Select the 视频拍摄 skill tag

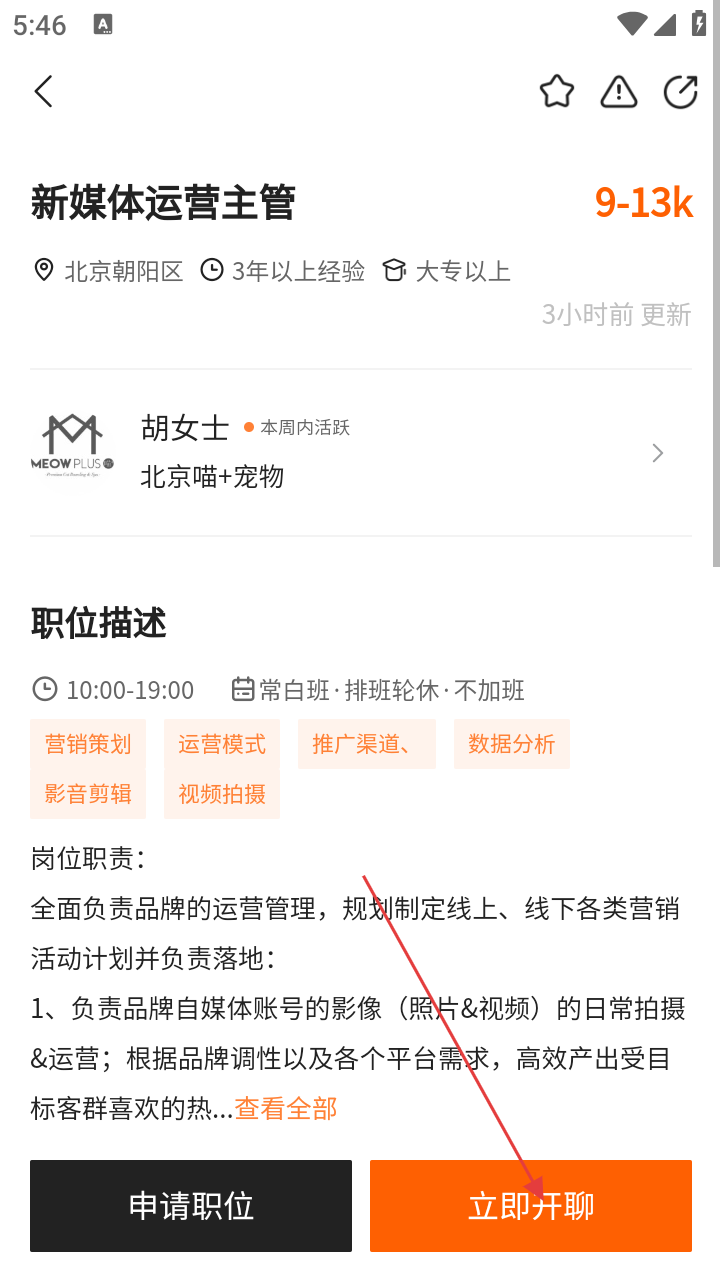coord(222,794)
